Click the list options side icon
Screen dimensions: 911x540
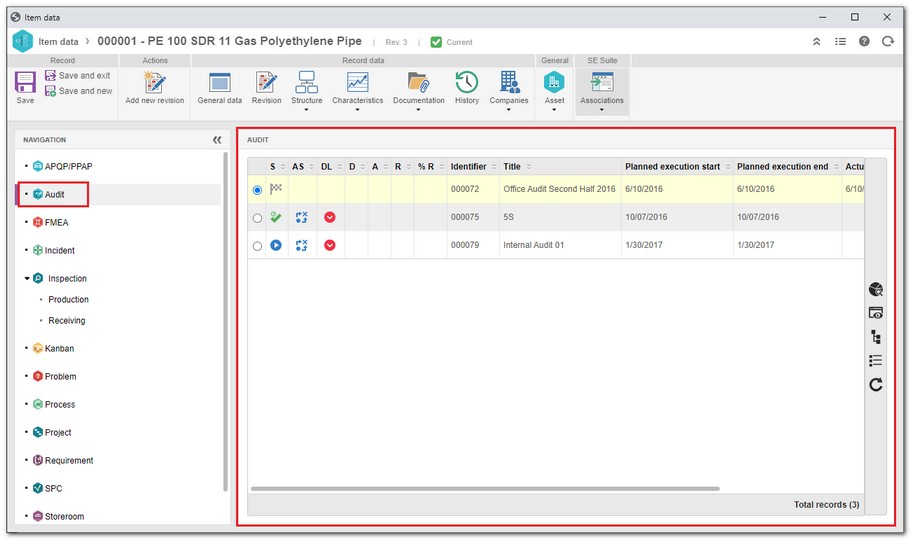pos(876,360)
